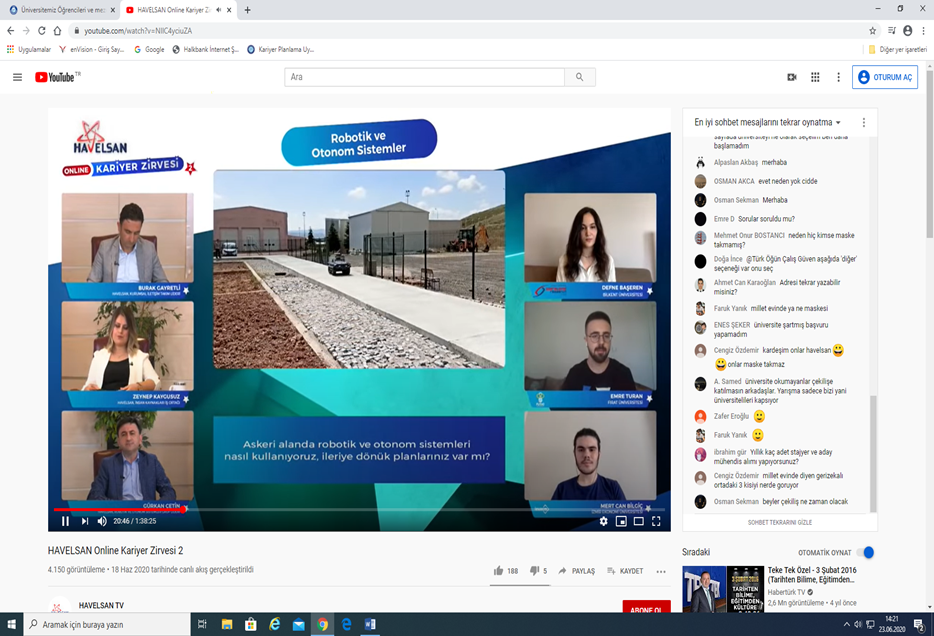Open the Kariyer Planlama bookmark
Screen dimensions: 934x636
coord(281,49)
